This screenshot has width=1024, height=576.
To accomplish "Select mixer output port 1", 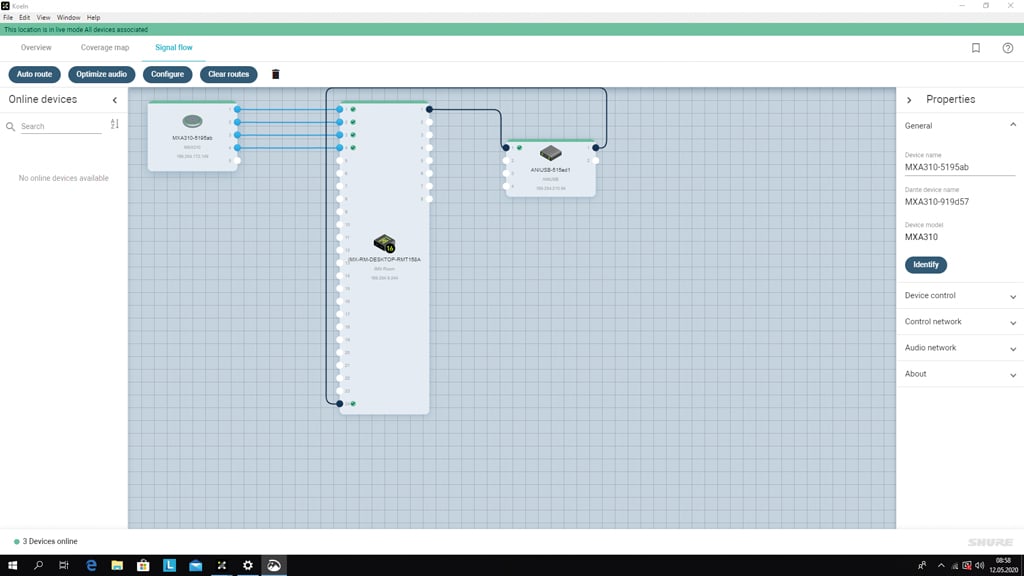I will (x=429, y=109).
